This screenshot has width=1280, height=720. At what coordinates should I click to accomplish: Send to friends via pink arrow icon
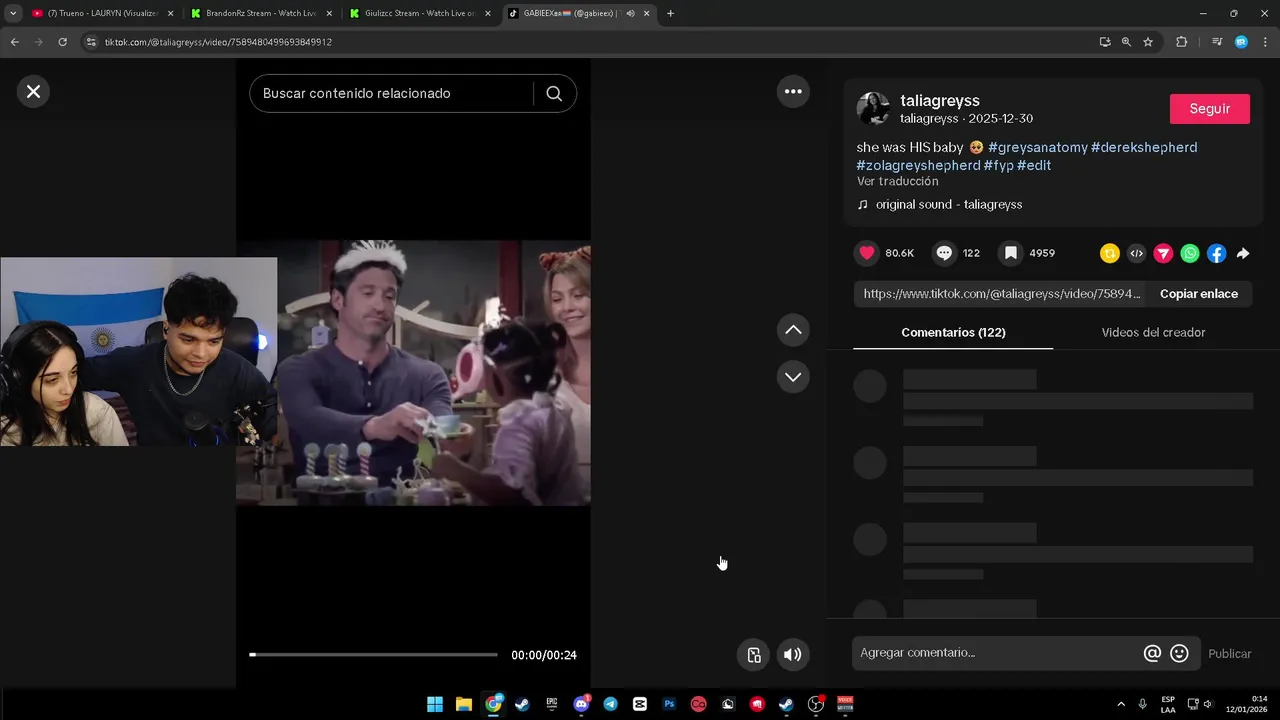coord(1163,254)
